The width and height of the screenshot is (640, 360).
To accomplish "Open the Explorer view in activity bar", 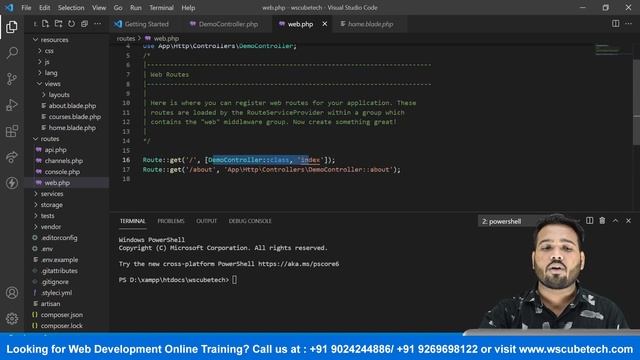I will [12, 27].
